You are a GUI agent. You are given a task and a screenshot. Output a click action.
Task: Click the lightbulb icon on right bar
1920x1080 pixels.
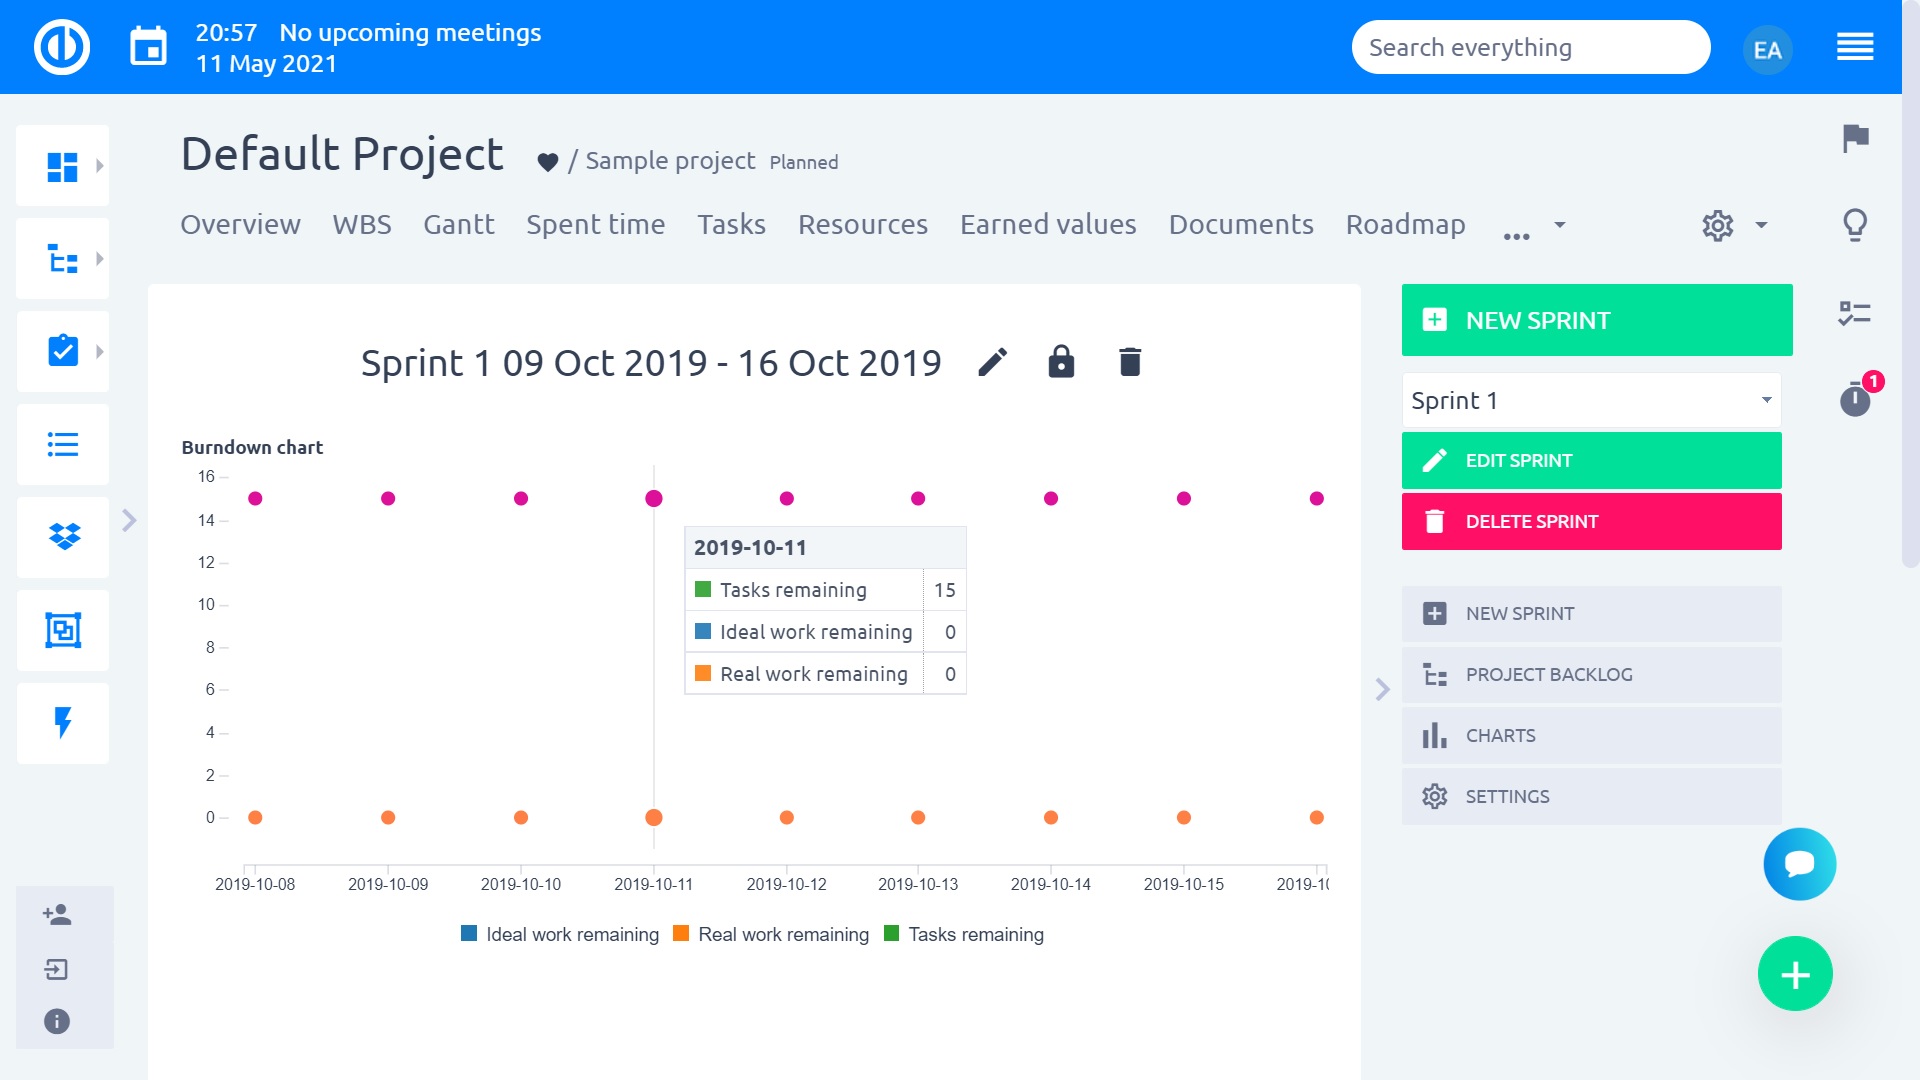point(1855,225)
